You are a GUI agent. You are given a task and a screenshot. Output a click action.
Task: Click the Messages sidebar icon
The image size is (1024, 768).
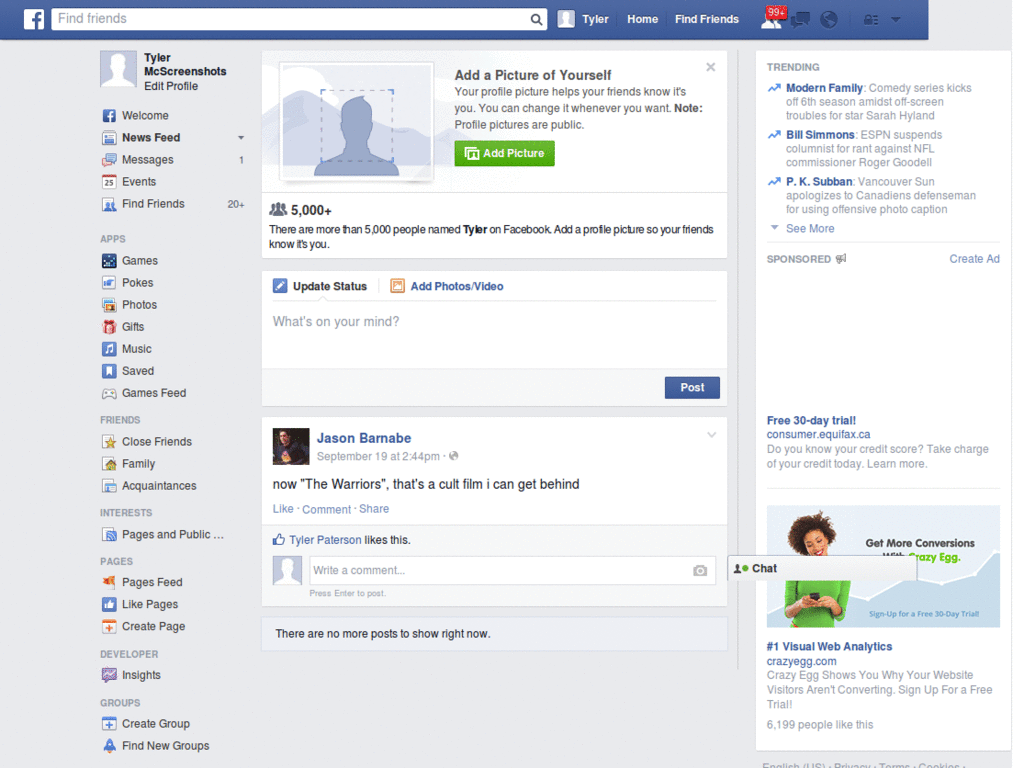(x=109, y=160)
